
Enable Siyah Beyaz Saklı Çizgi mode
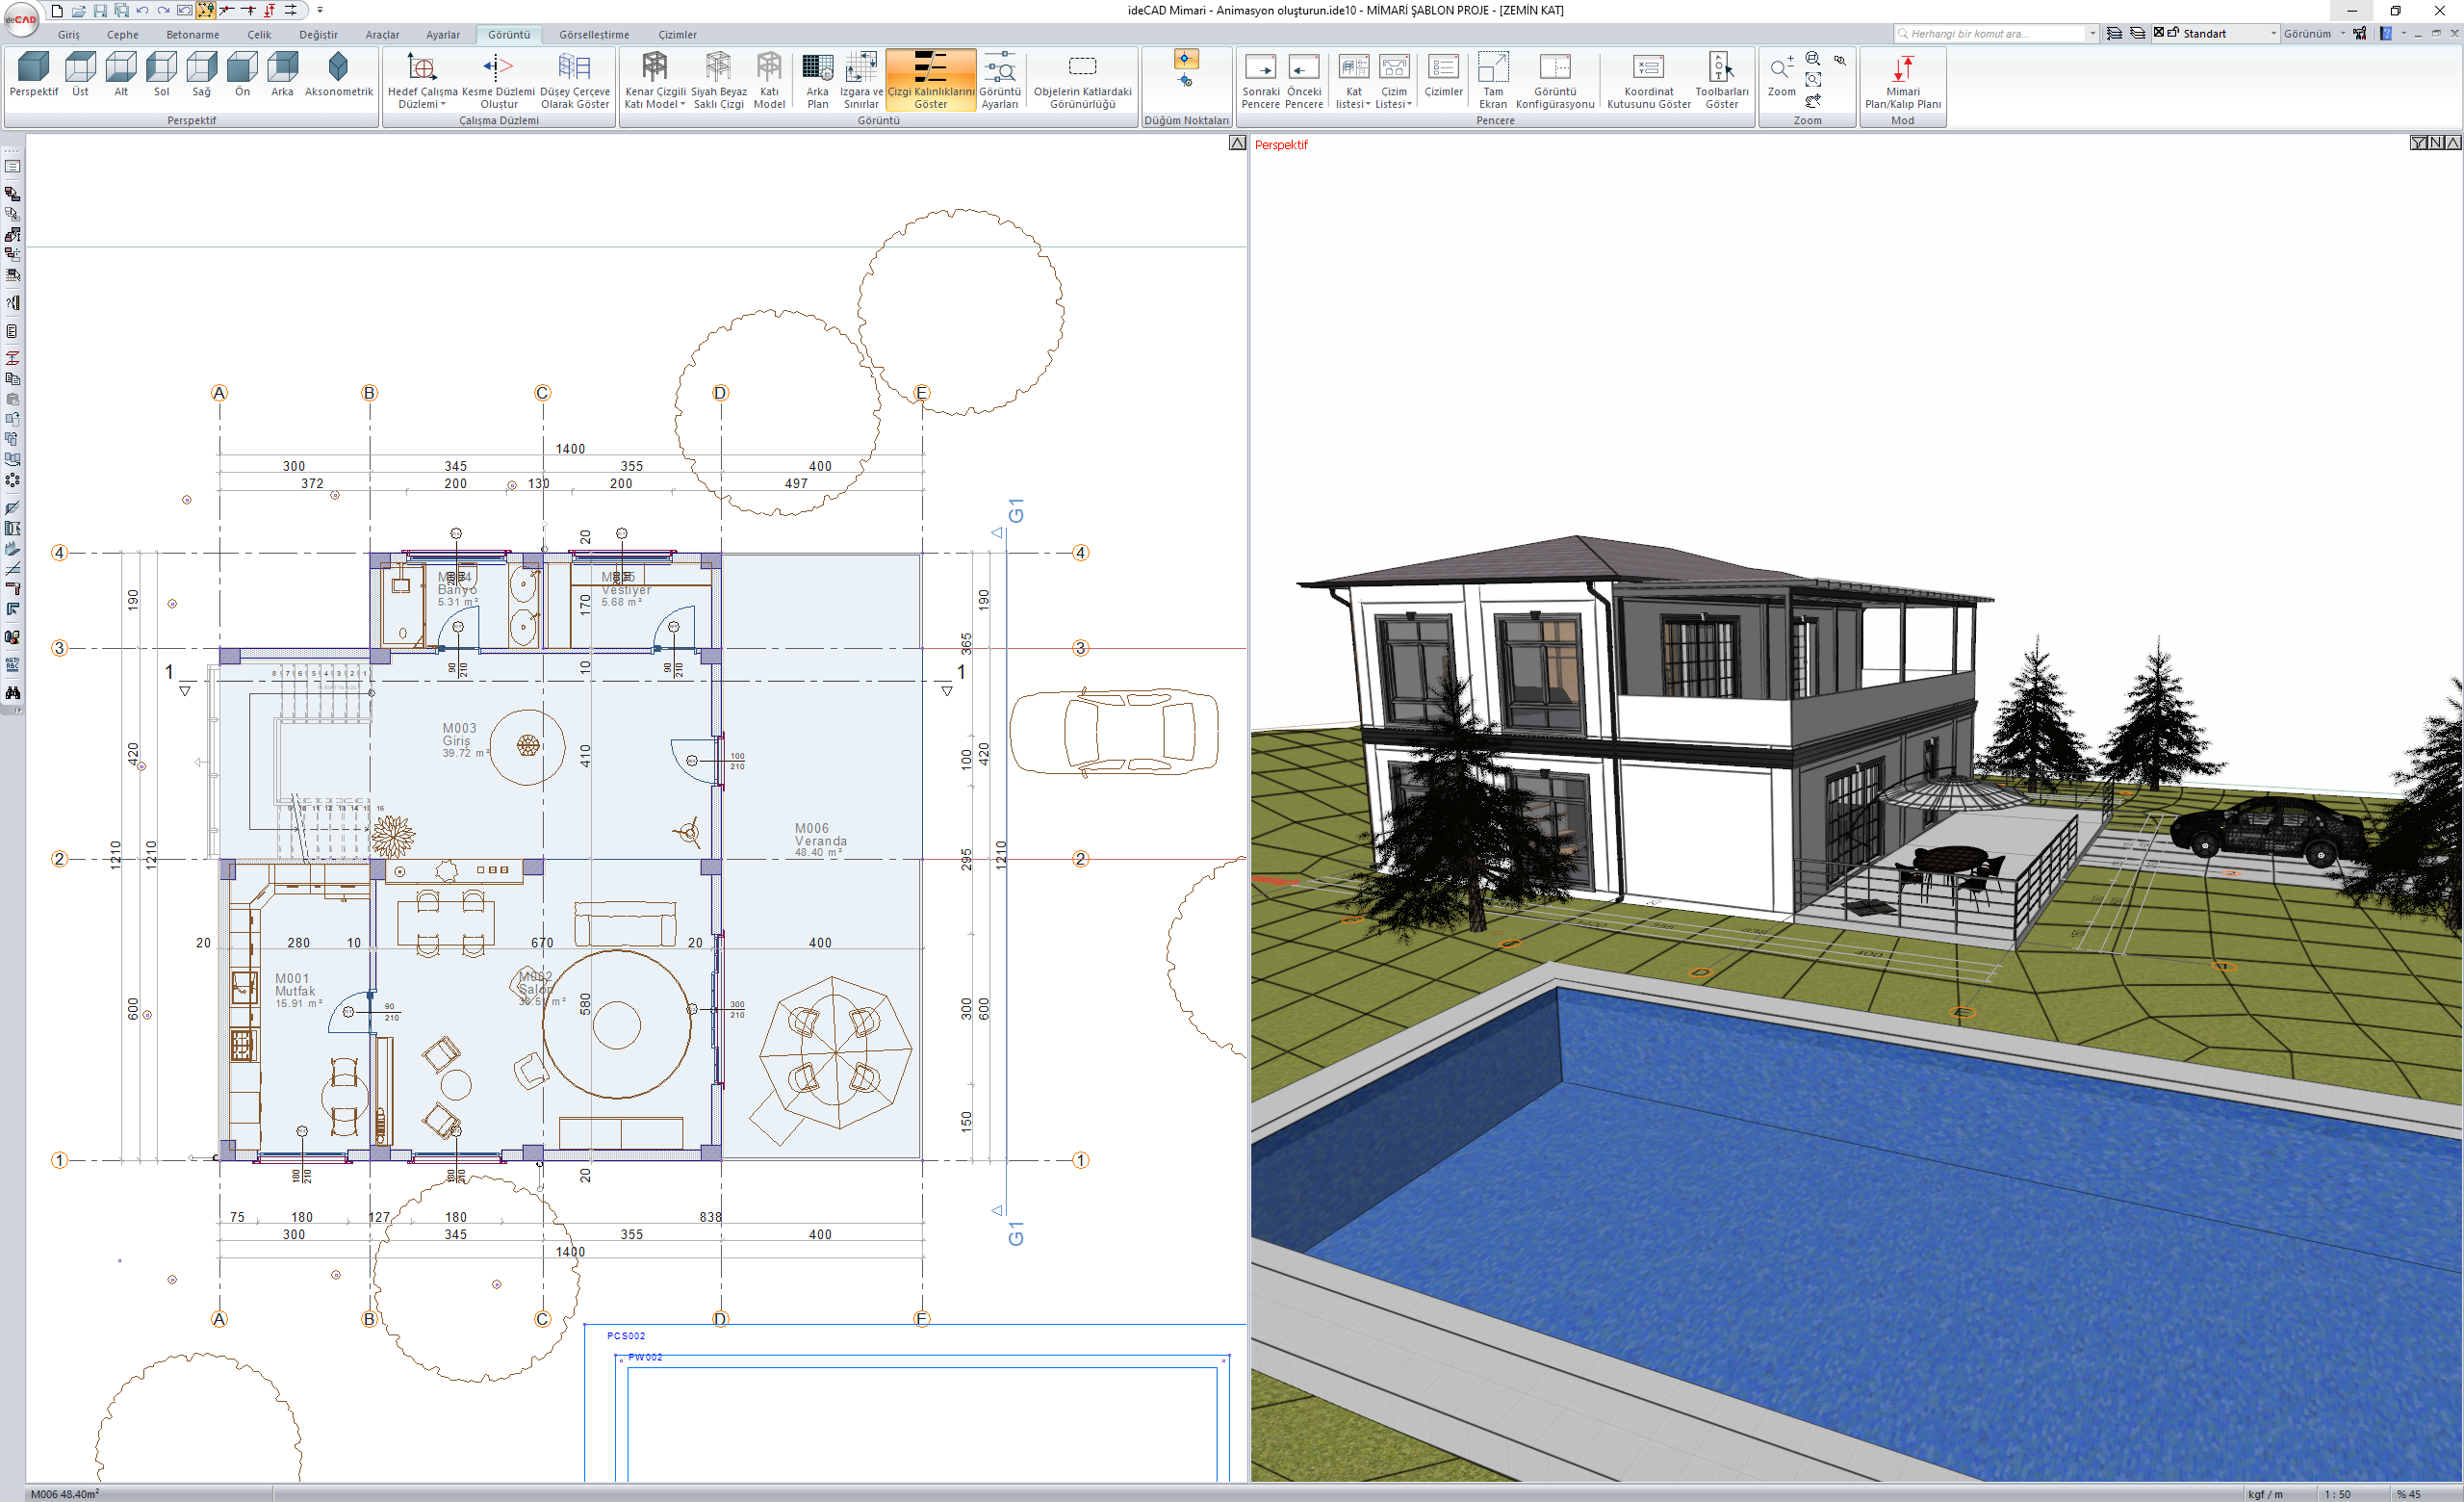(718, 68)
